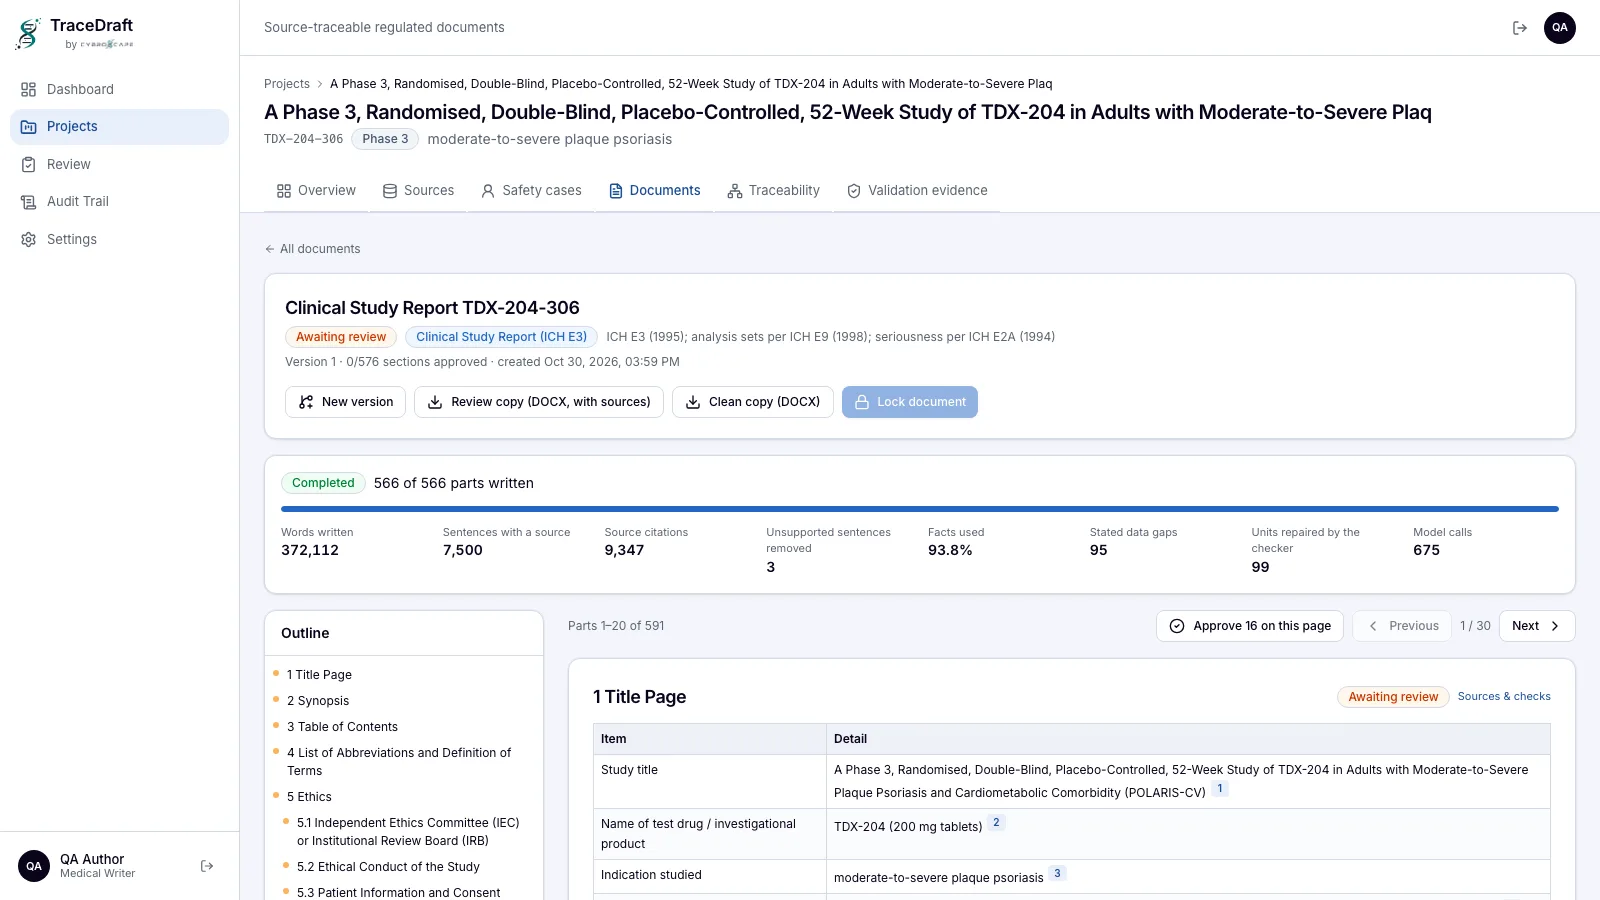Click the sign-out icon in top header

[x=1520, y=28]
